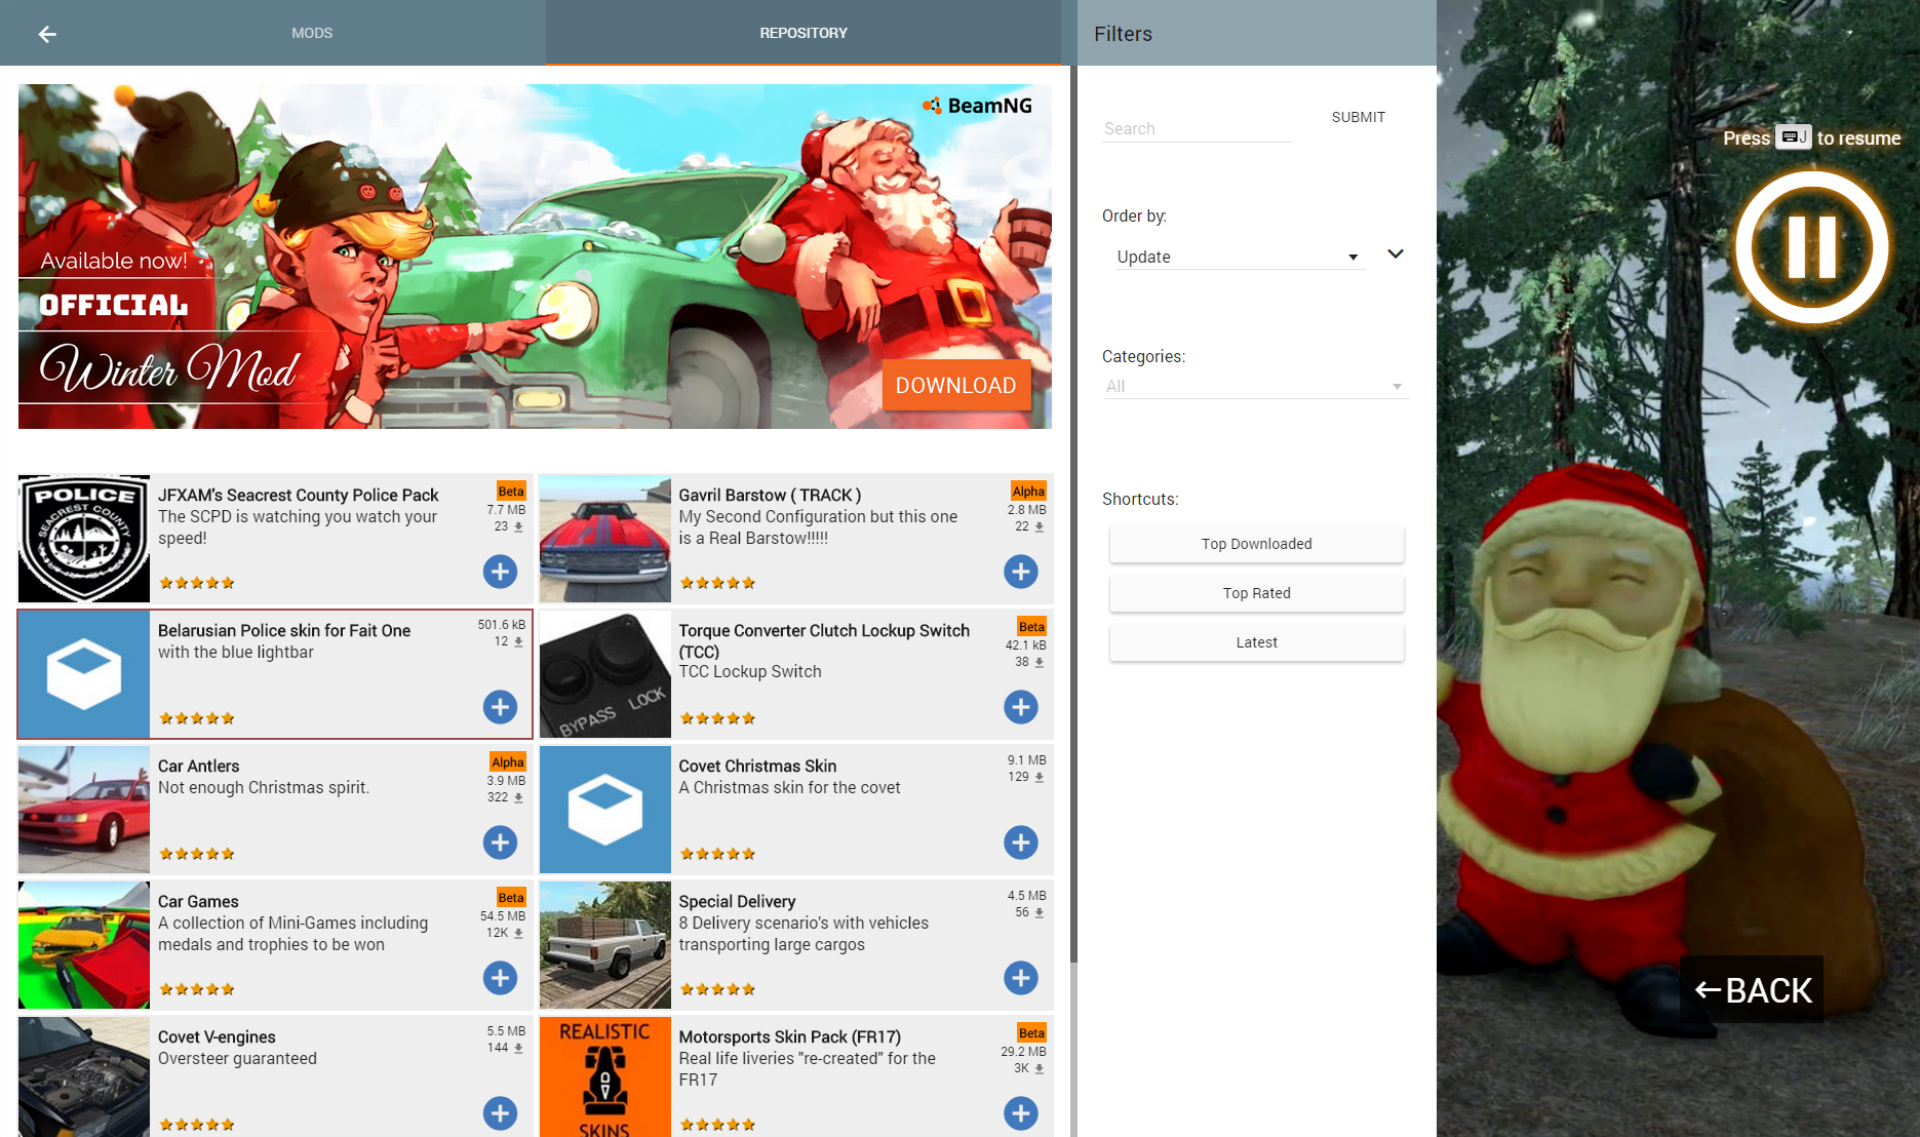Image resolution: width=1920 pixels, height=1137 pixels.
Task: Add the Gavril Barstow (TRACK) mod
Action: click(1020, 571)
